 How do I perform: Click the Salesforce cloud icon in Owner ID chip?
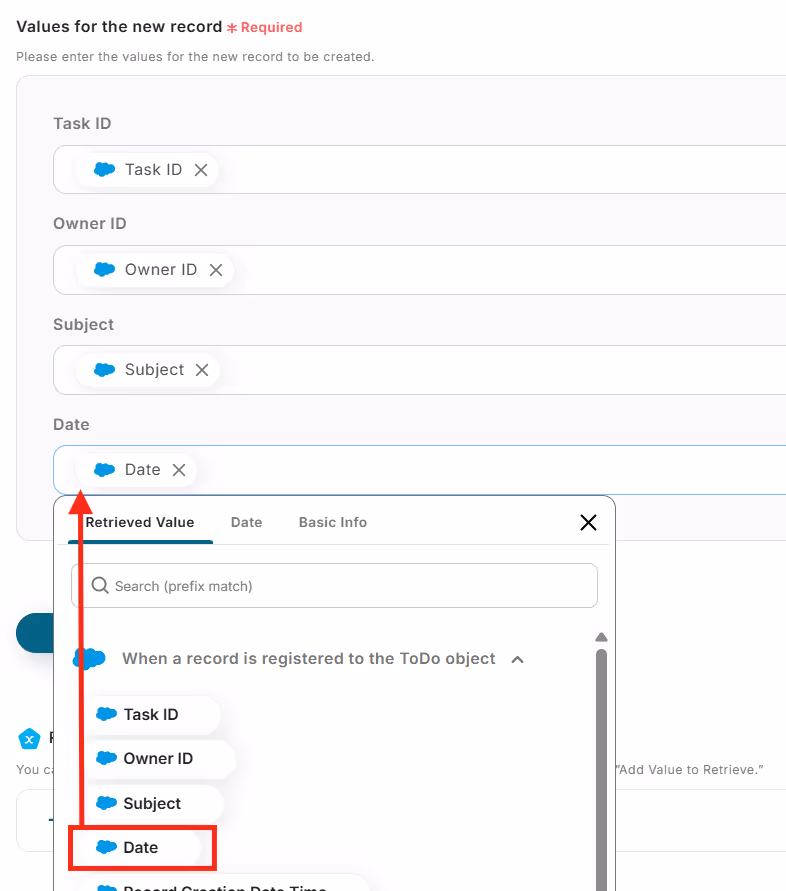pos(105,269)
